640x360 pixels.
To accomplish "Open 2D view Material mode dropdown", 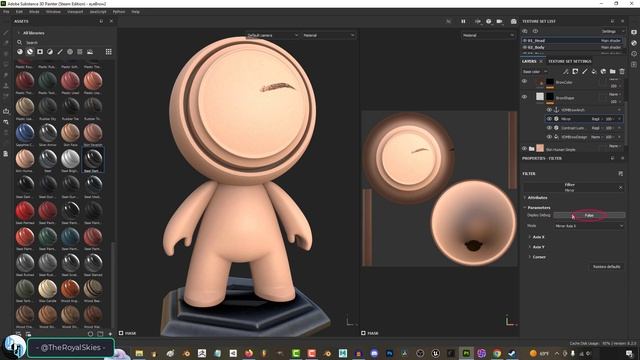I will coord(488,36).
